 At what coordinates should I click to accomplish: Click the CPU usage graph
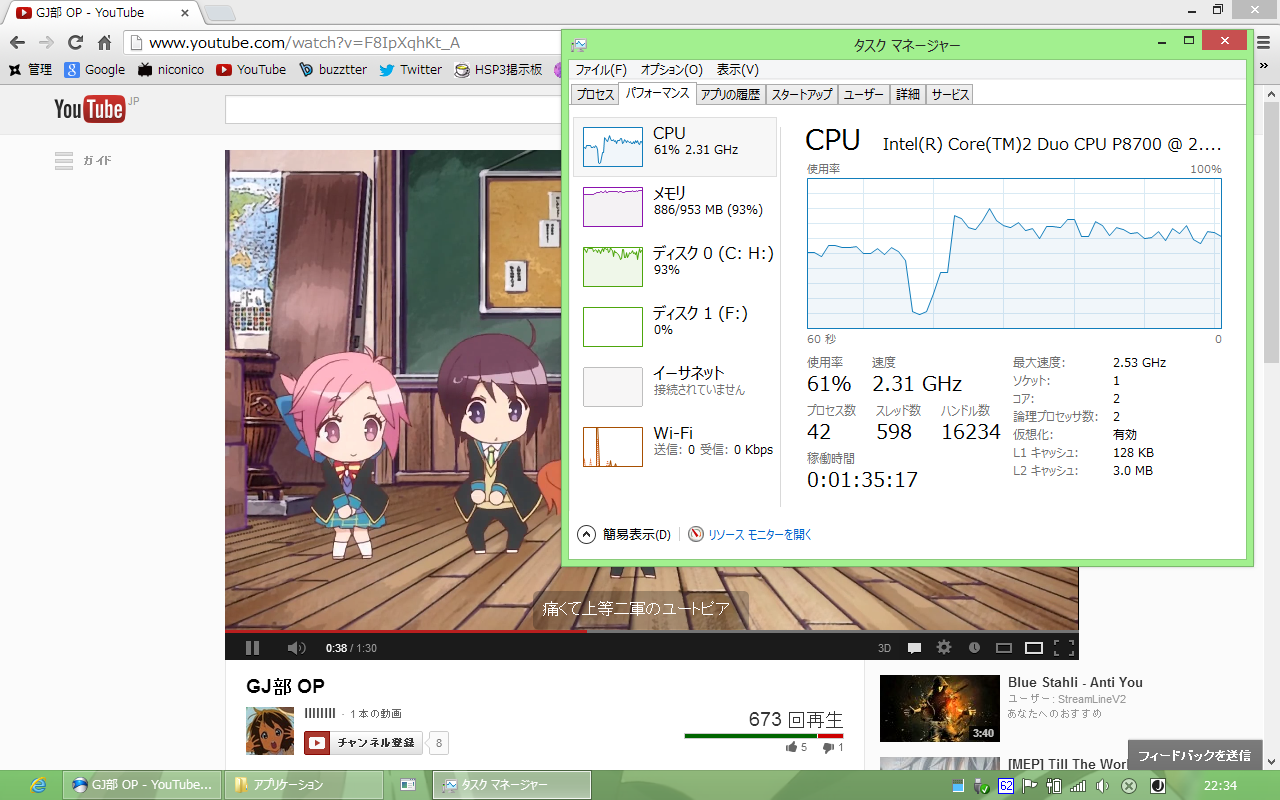pyautogui.click(x=1014, y=254)
